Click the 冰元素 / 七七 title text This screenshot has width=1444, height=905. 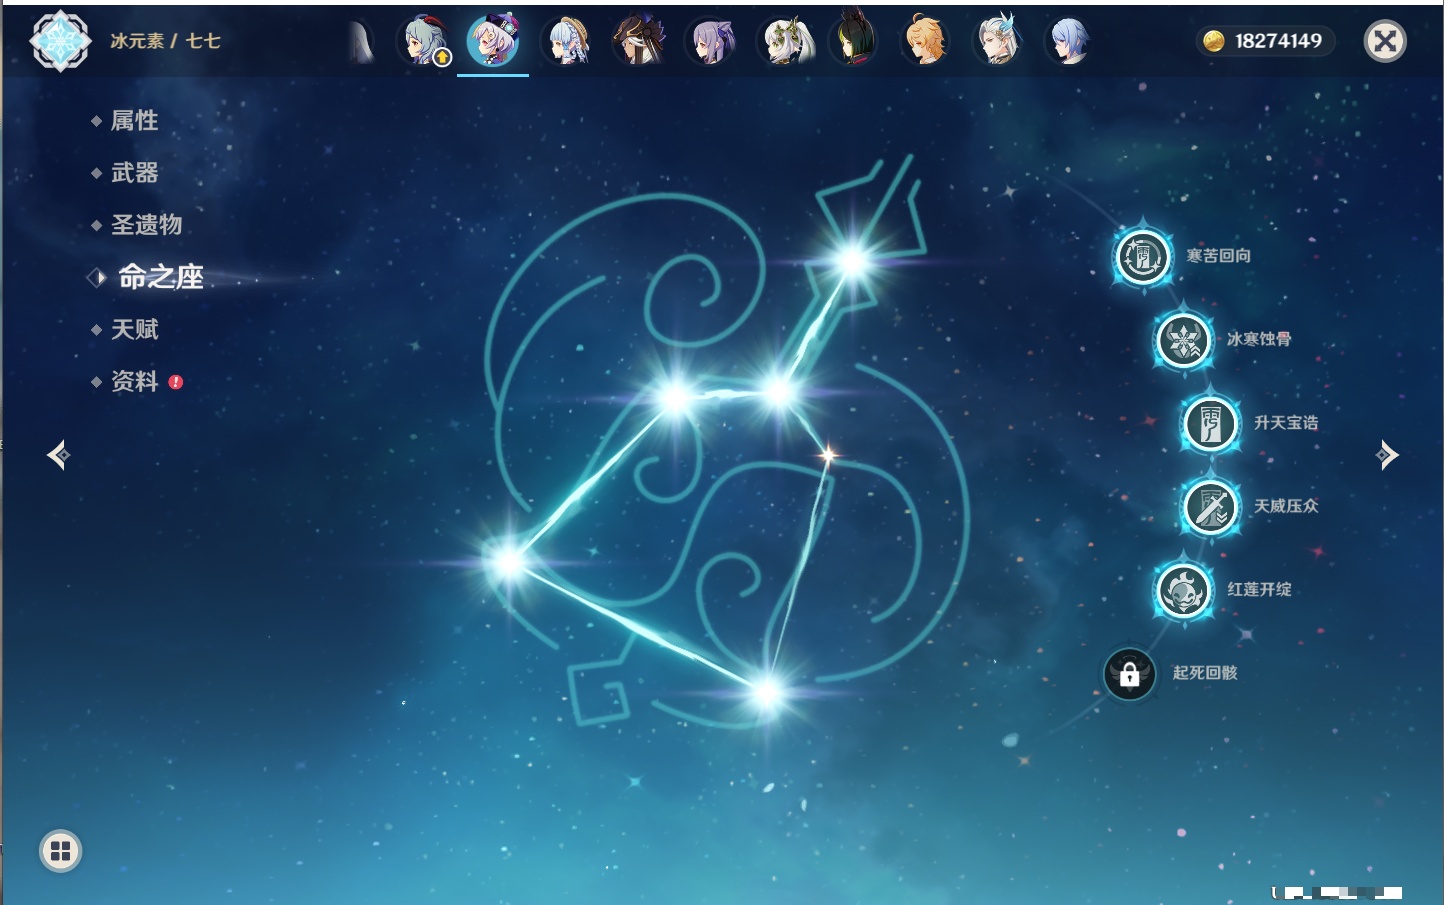pos(165,41)
